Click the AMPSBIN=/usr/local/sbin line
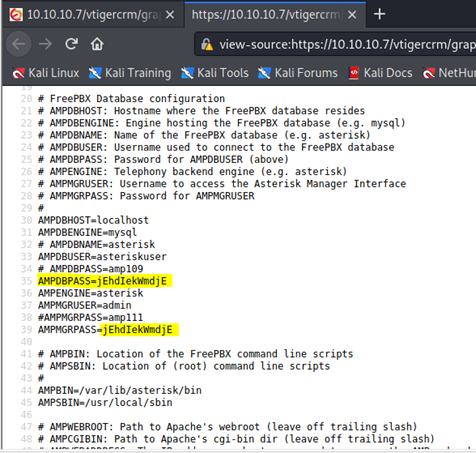Image resolution: width=476 pixels, height=453 pixels. (x=105, y=402)
